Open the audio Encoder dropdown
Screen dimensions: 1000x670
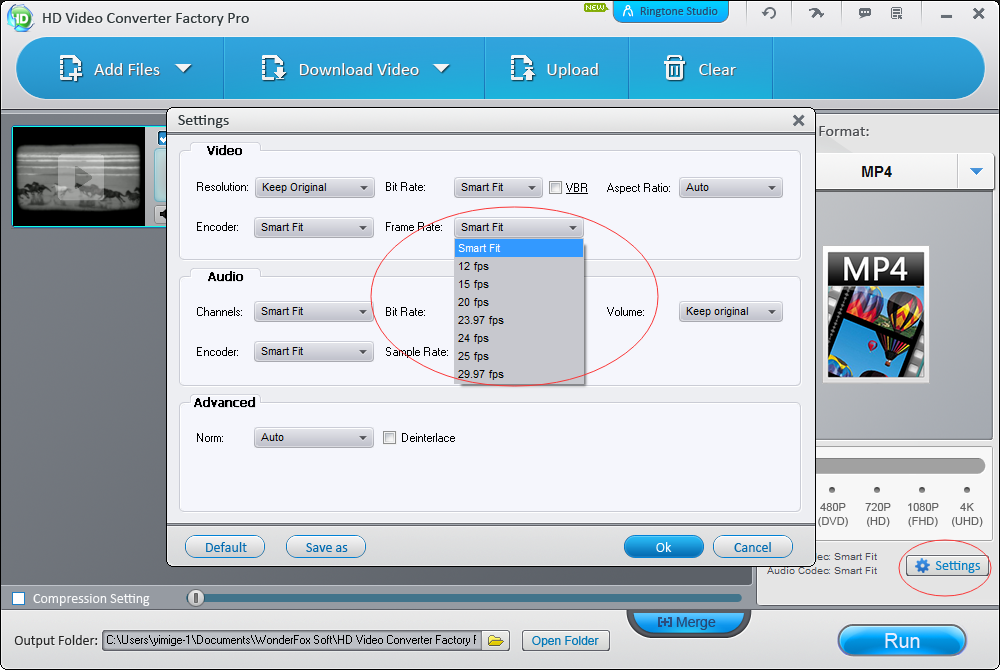coord(313,352)
